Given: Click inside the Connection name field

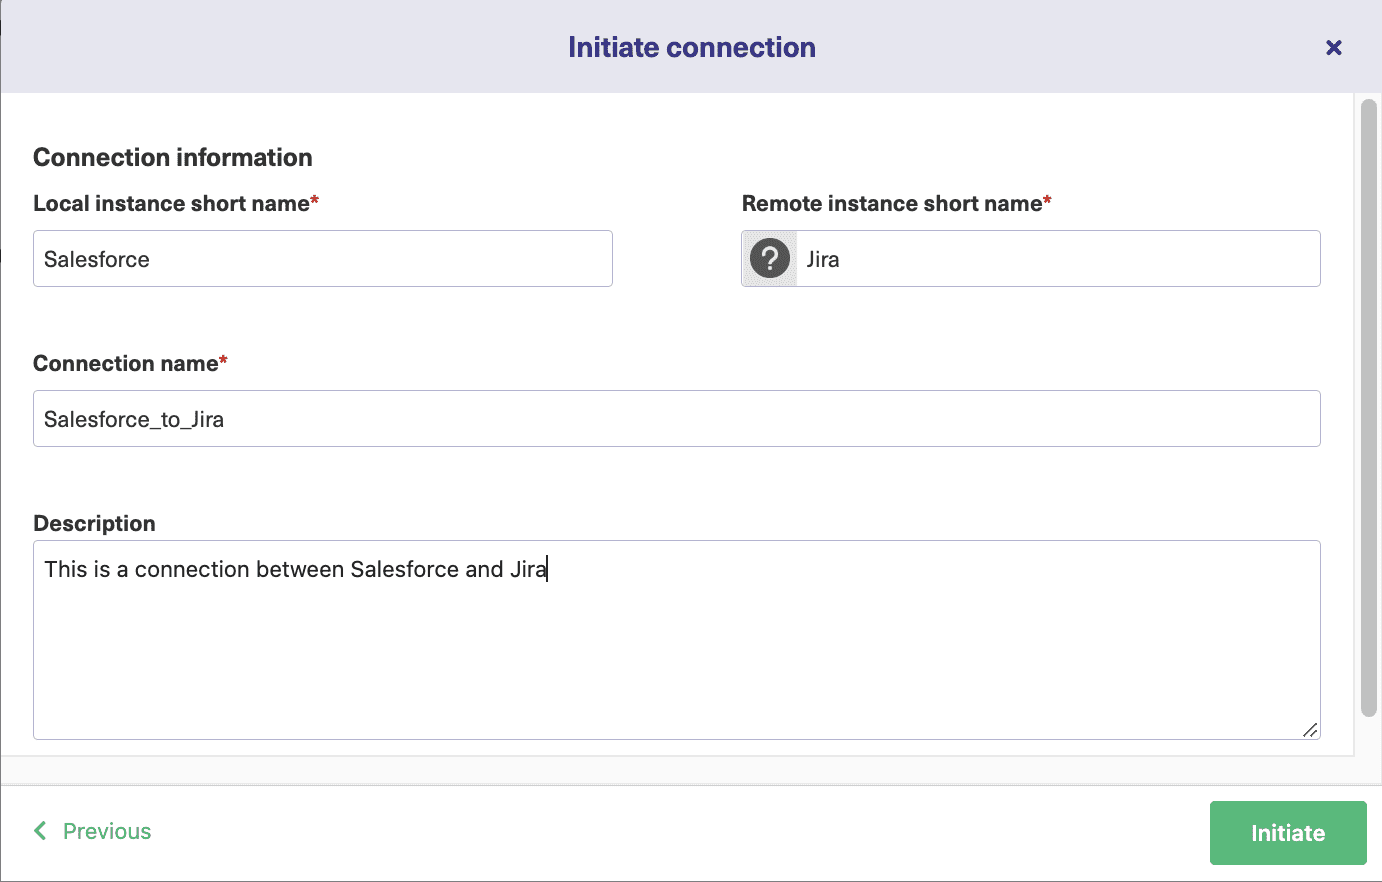Looking at the screenshot, I should point(676,418).
